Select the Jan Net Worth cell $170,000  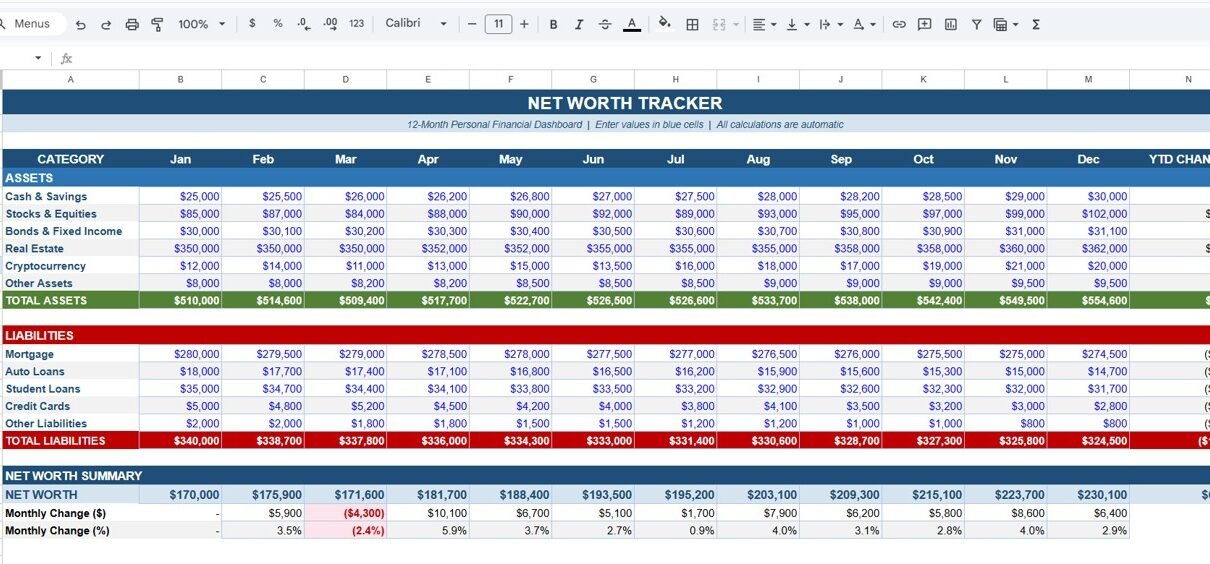coord(181,495)
